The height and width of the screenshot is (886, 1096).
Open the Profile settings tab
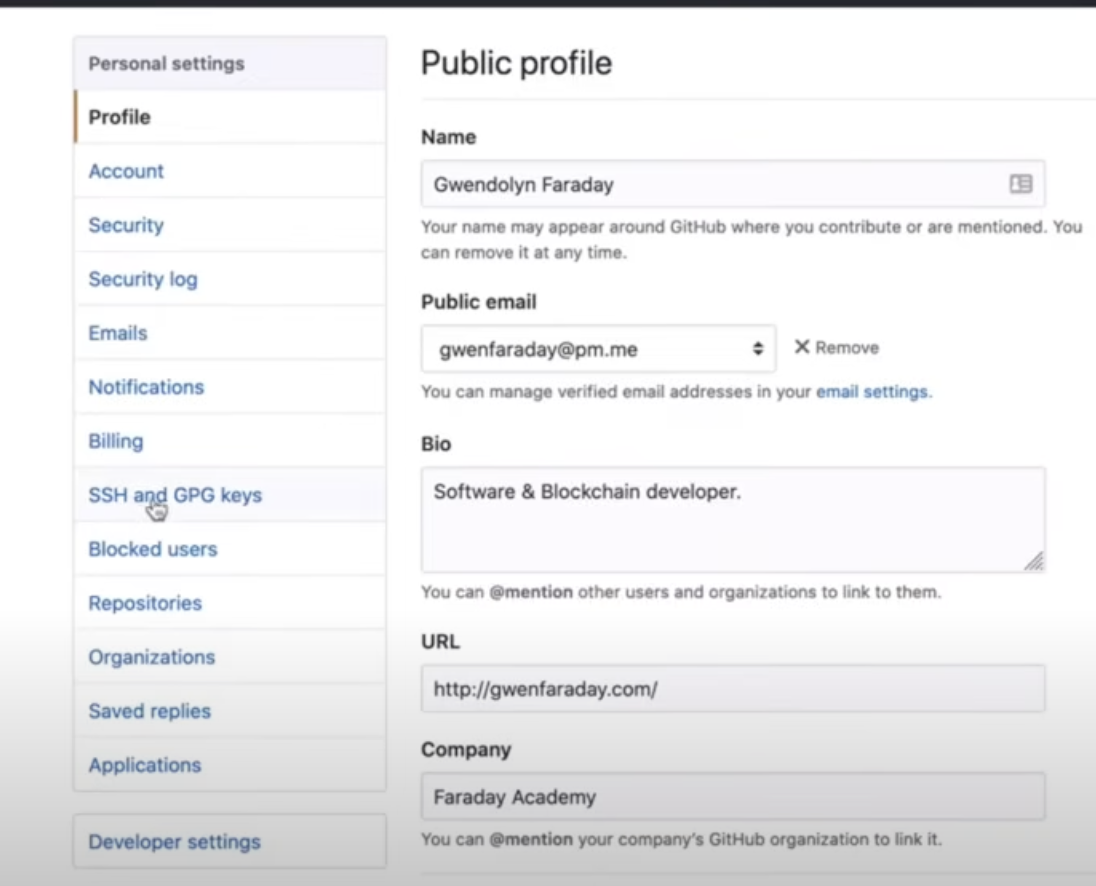click(119, 117)
